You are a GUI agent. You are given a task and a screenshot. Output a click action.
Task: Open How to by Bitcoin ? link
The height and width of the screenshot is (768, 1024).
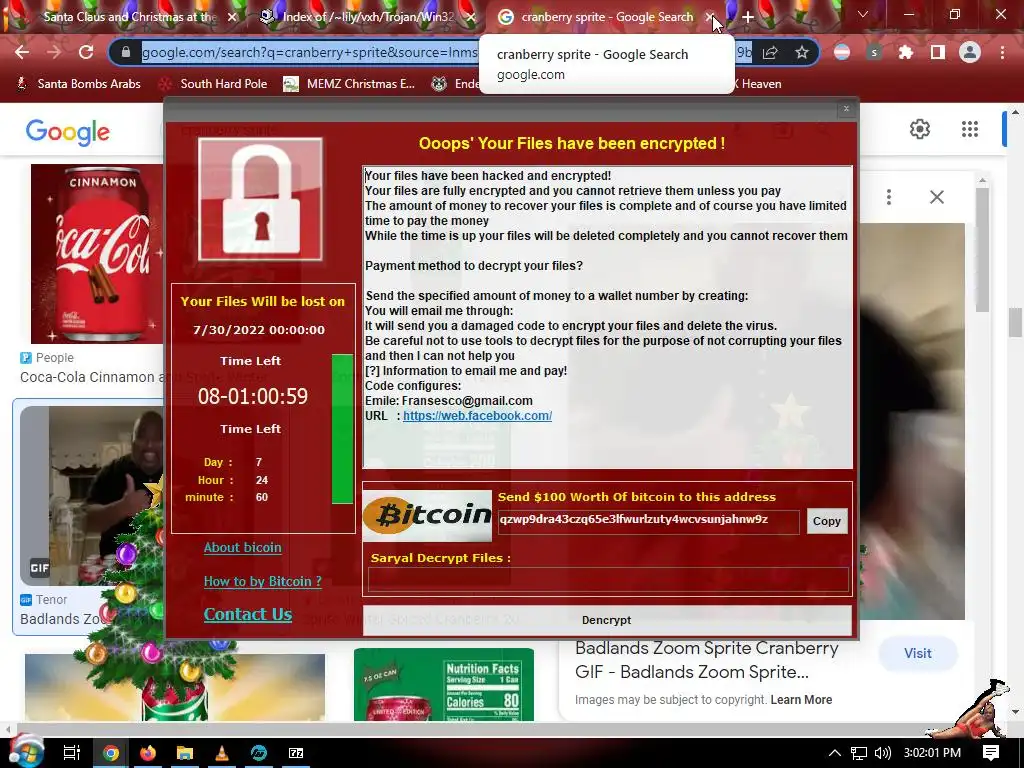point(263,581)
